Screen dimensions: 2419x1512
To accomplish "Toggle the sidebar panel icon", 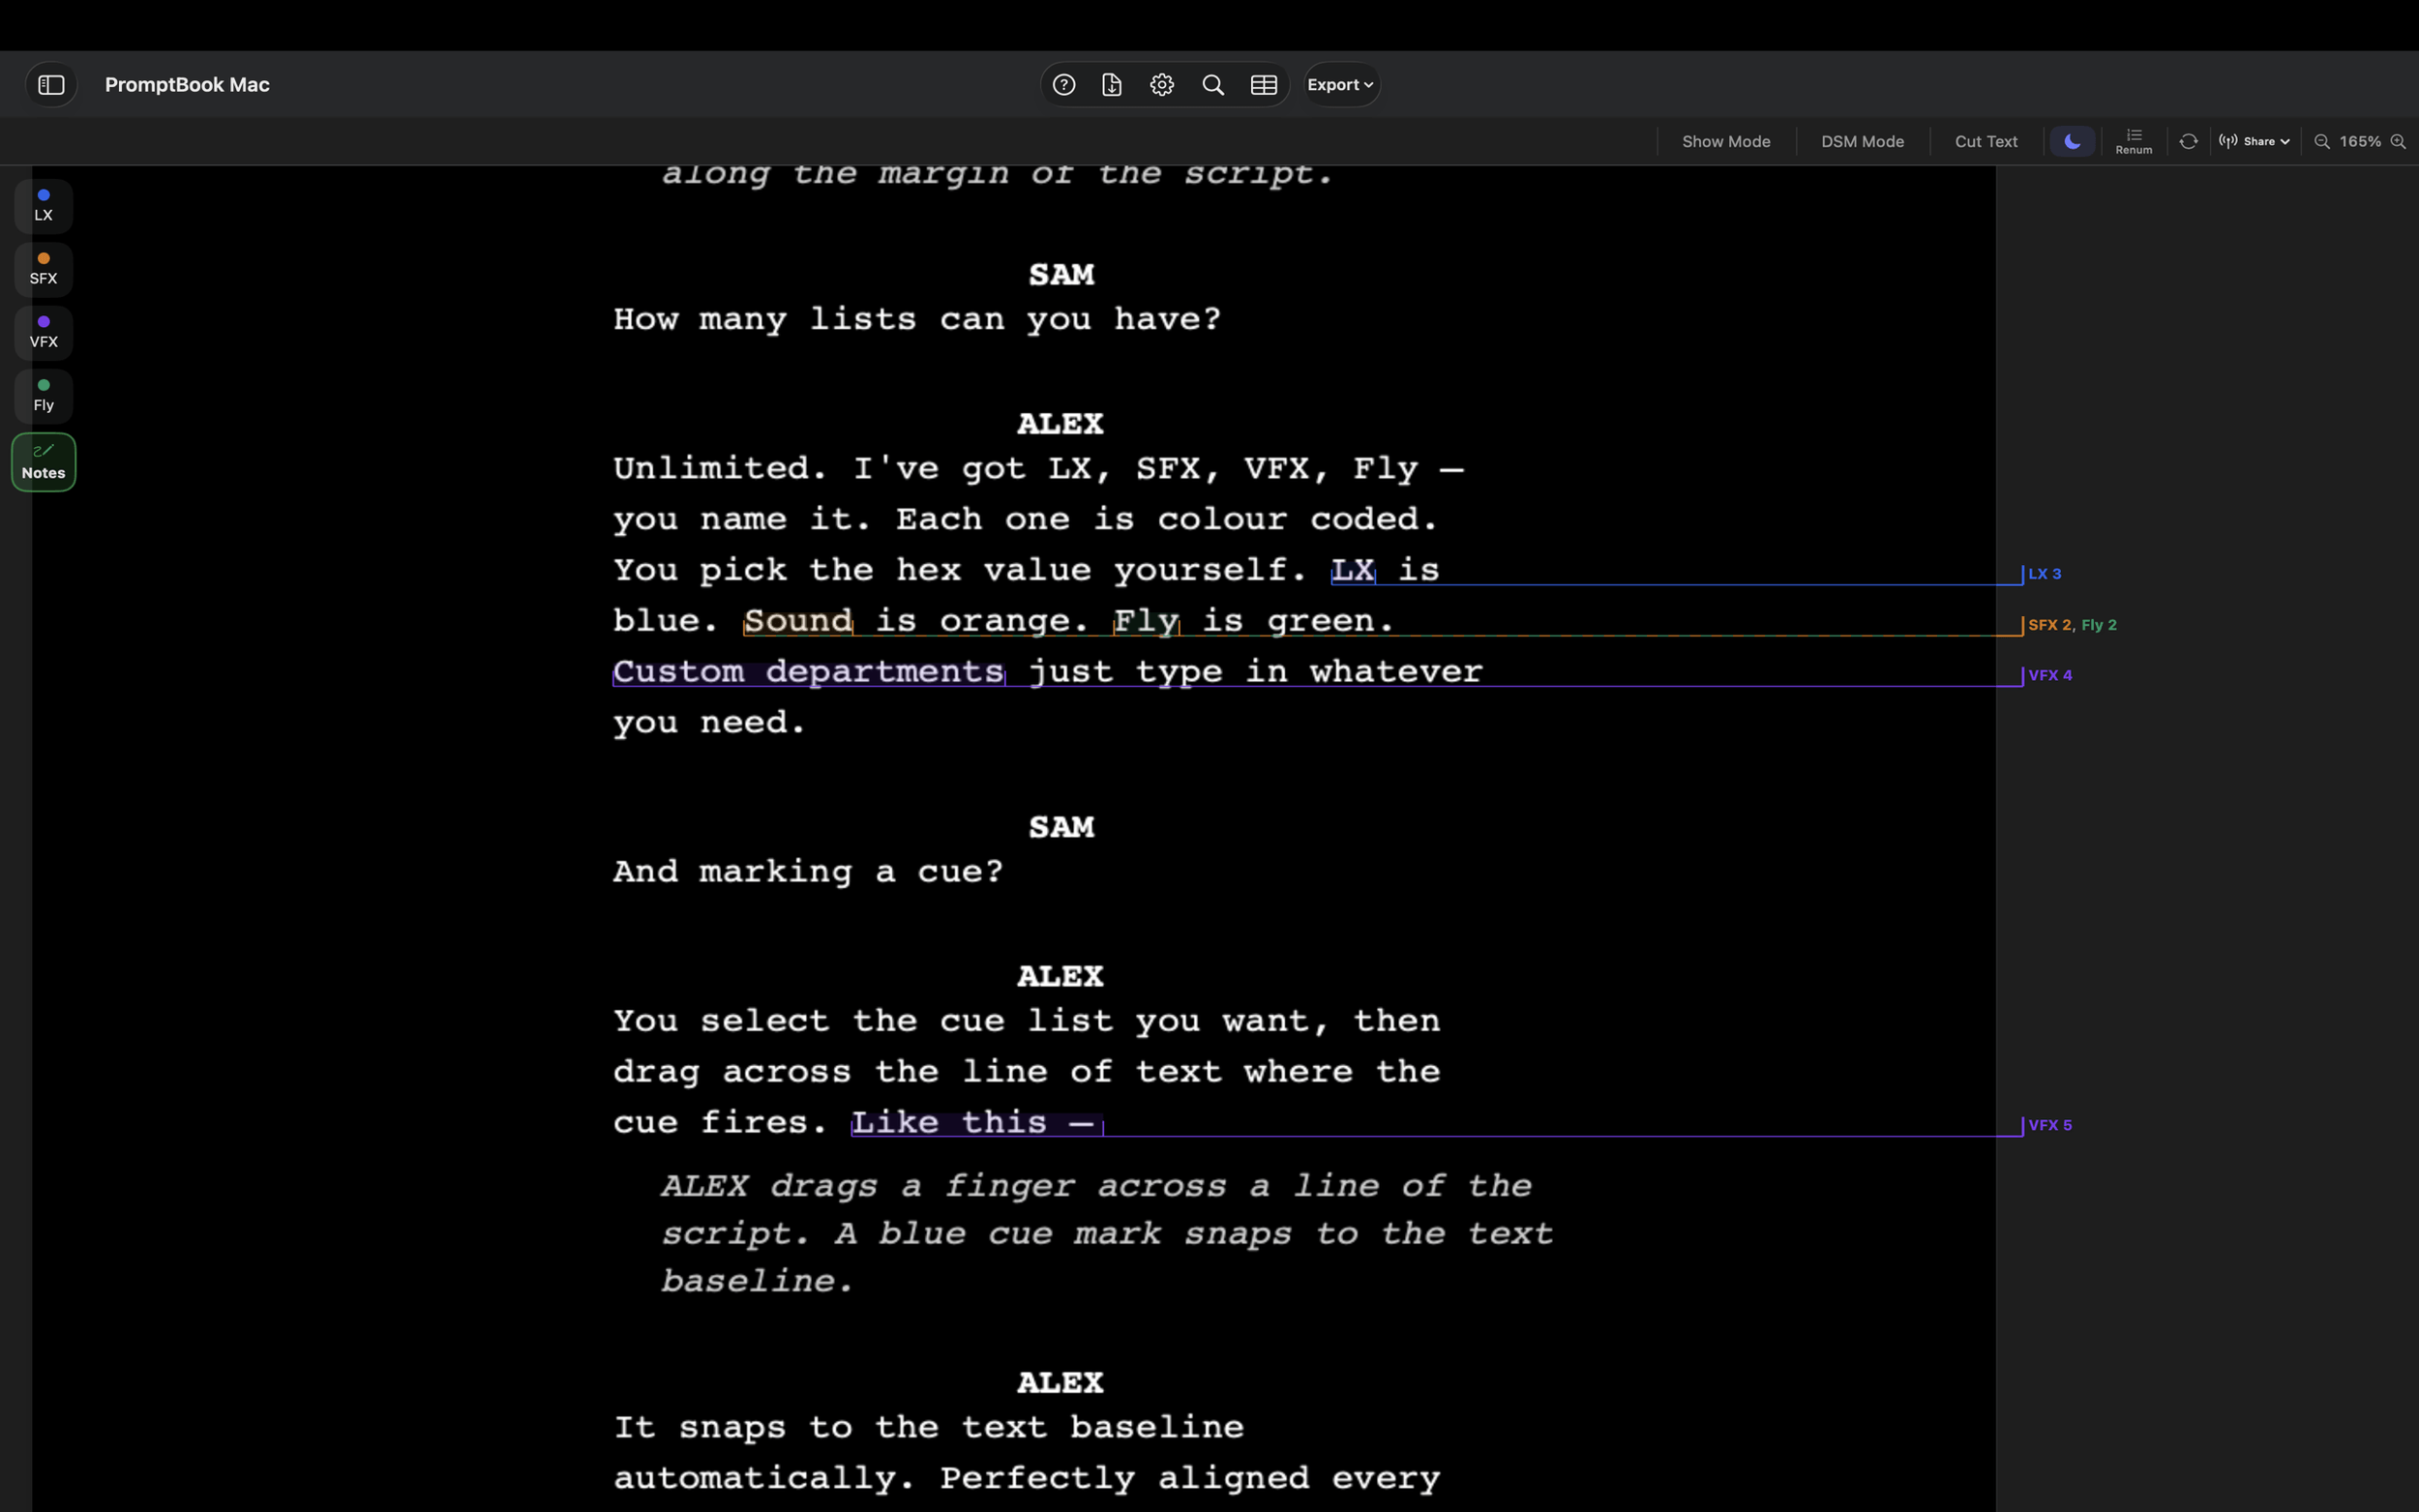I will (51, 85).
